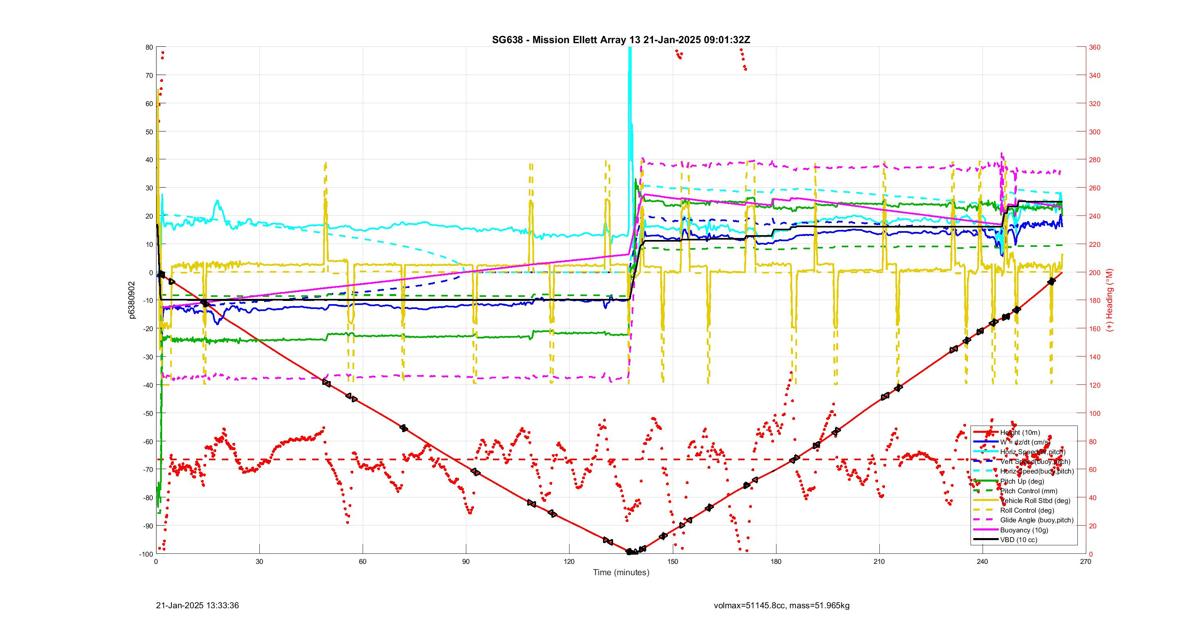1200x622 pixels.
Task: Click the magenta line sample beside "Buoyancy (10g)"
Action: pyautogui.click(x=984, y=530)
